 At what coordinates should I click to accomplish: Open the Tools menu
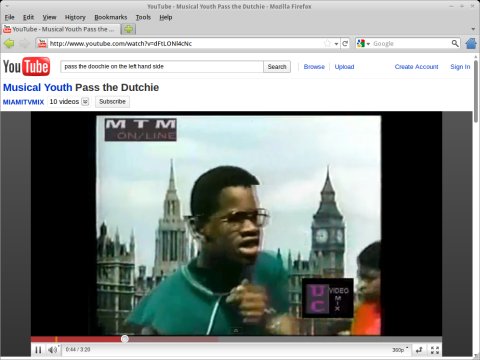tap(143, 17)
